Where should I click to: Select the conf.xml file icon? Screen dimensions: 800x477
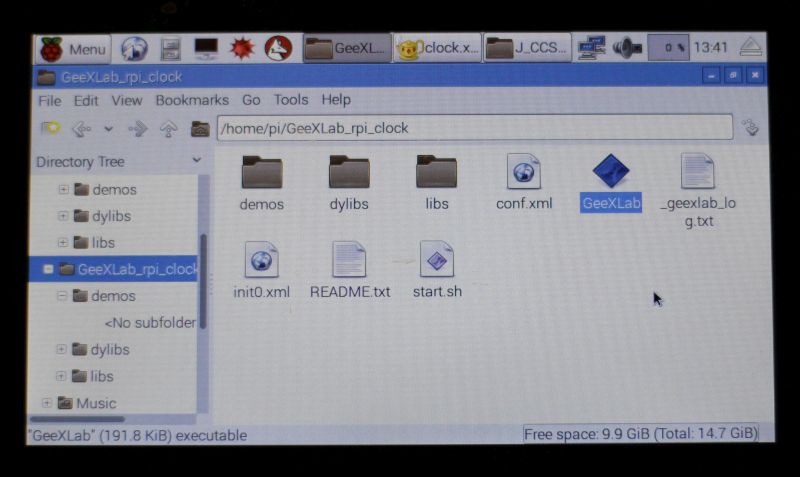click(x=524, y=171)
